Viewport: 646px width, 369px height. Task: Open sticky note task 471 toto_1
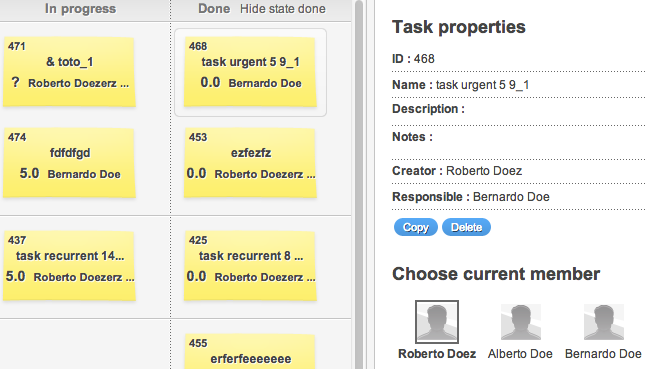pyautogui.click(x=69, y=72)
